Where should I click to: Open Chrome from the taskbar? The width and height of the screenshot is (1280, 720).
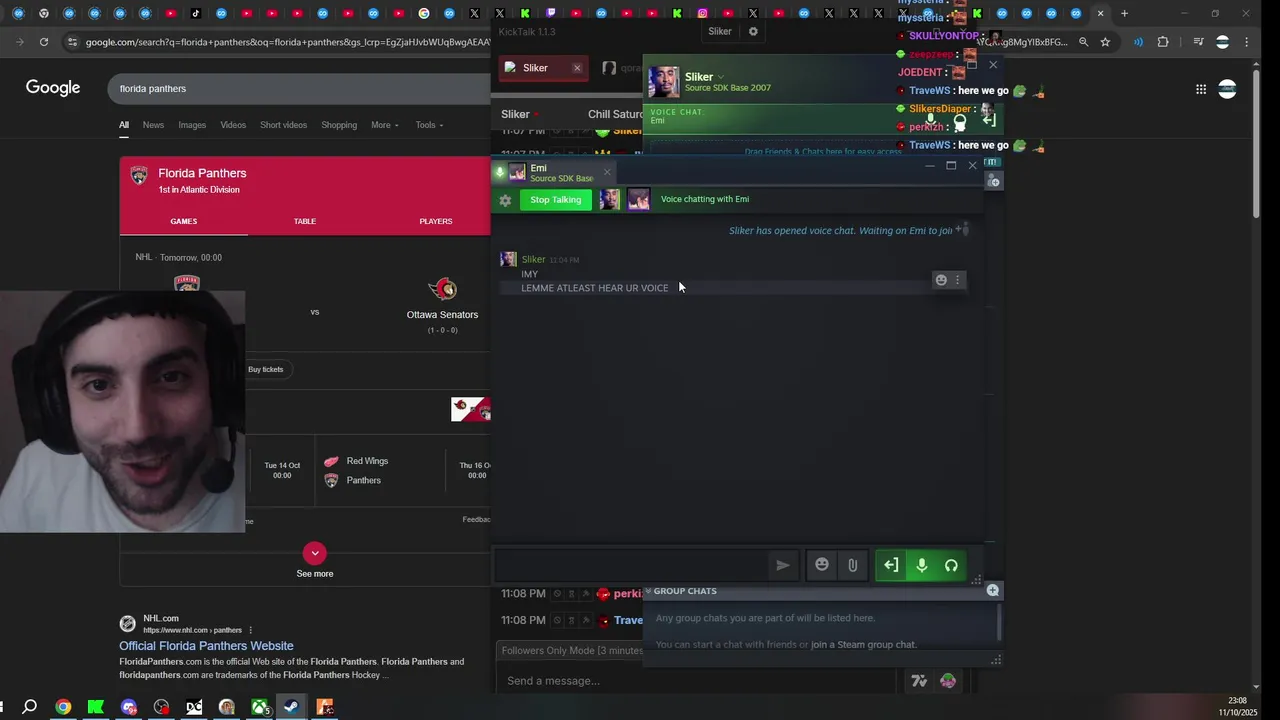(x=63, y=707)
